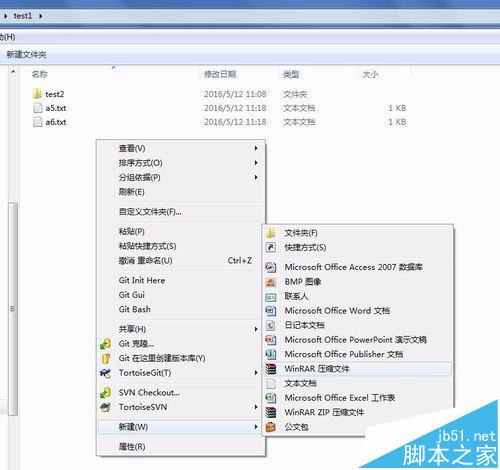Sort files by the 修改日期 column header
This screenshot has height=470, width=500.
(x=220, y=74)
